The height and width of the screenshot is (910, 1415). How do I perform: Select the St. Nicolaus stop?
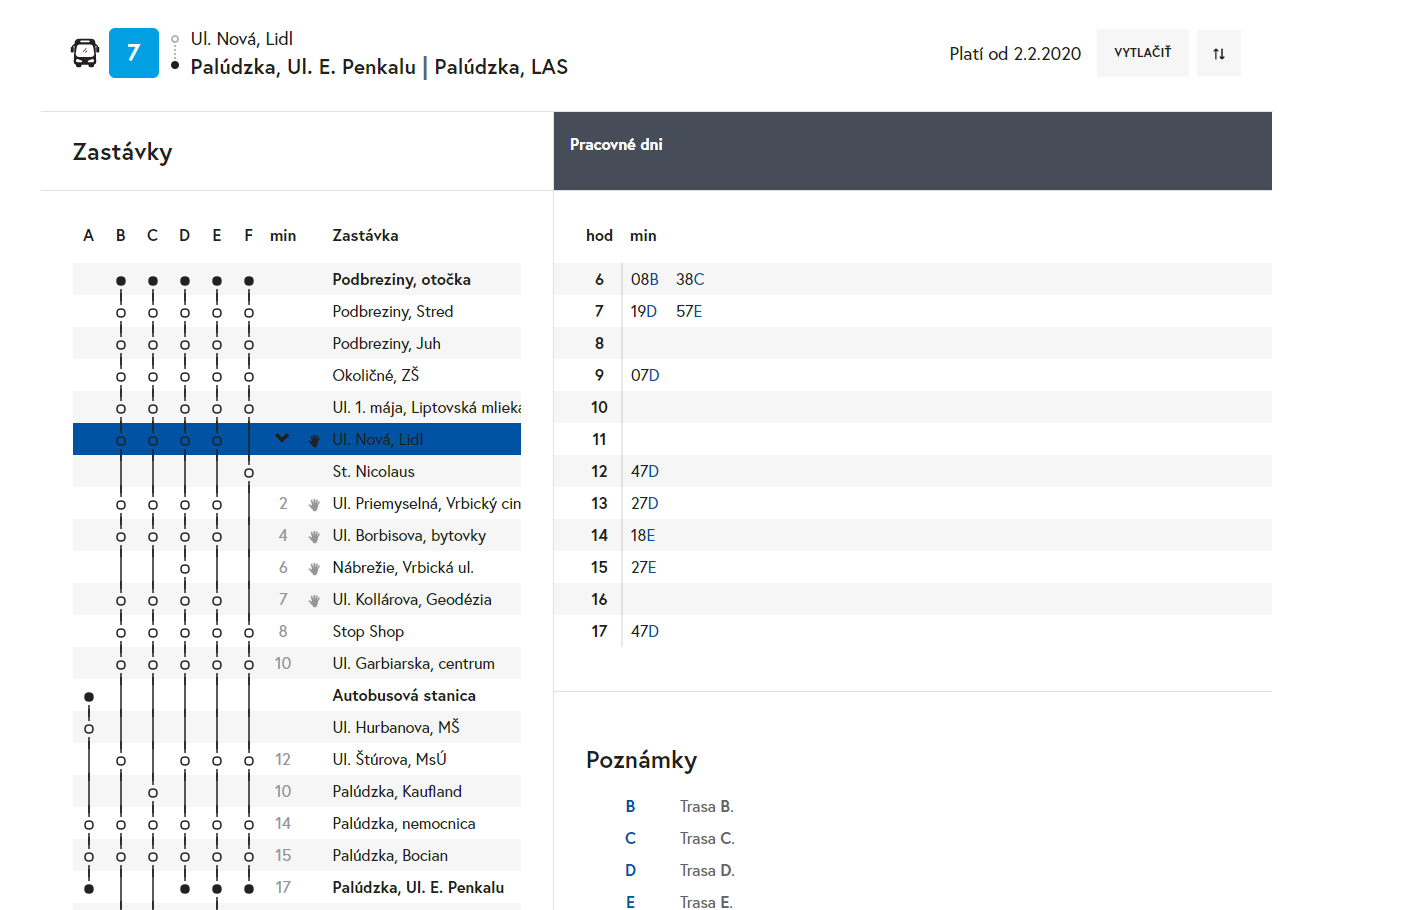(373, 472)
